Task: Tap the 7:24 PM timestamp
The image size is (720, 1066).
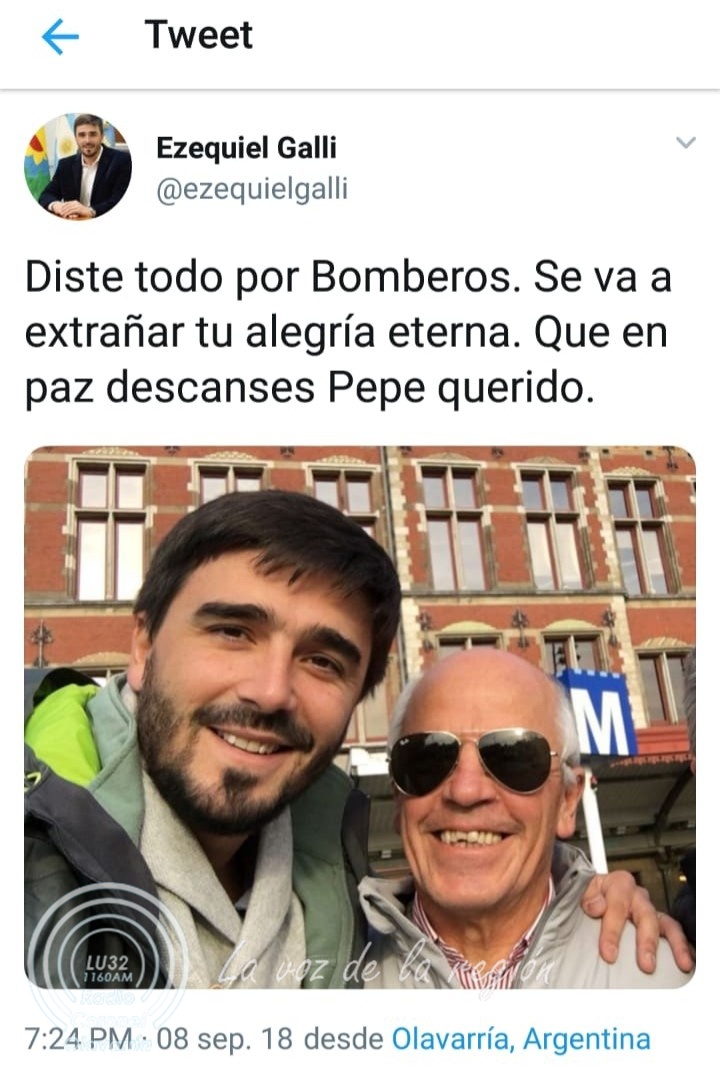Action: click(x=79, y=1039)
